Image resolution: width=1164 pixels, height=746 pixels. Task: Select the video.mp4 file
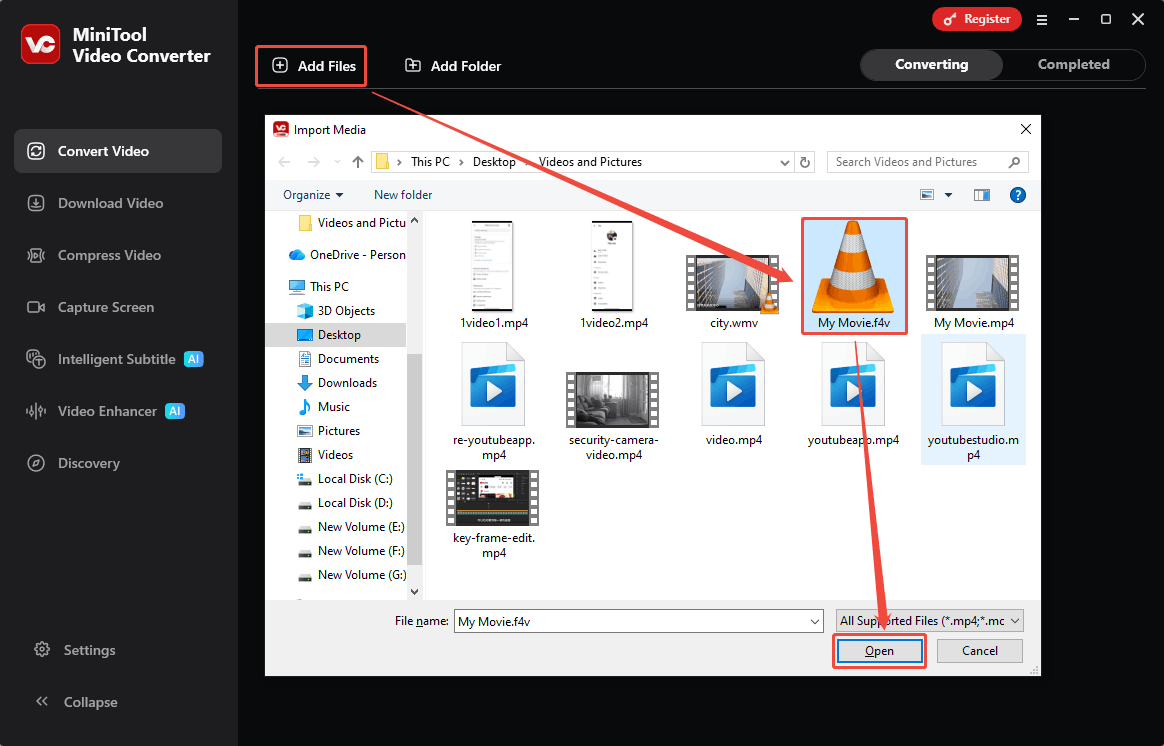pos(733,393)
